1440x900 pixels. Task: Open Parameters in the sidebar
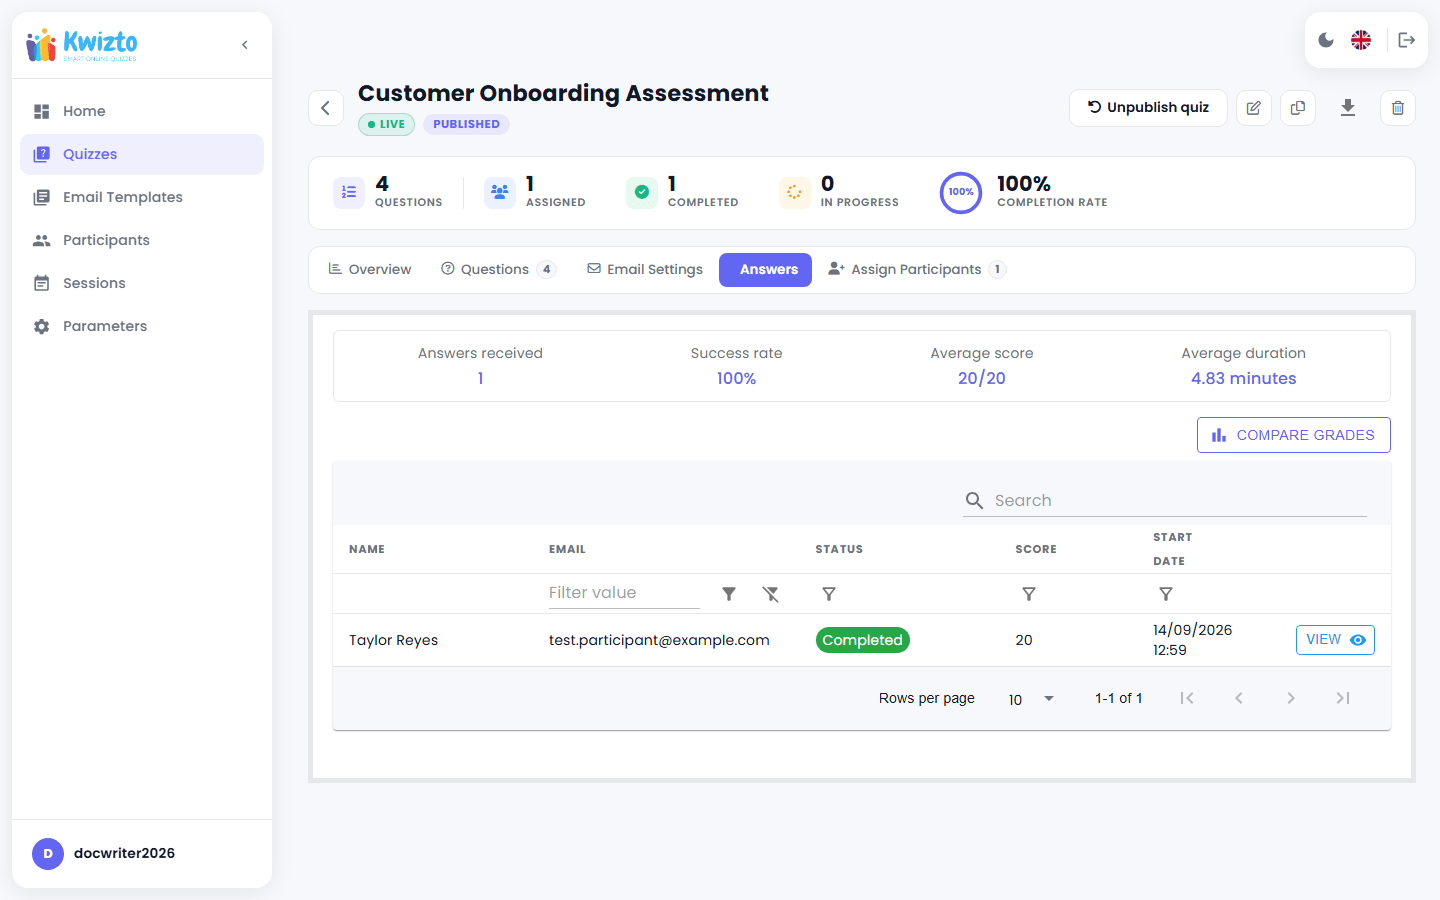pos(142,326)
